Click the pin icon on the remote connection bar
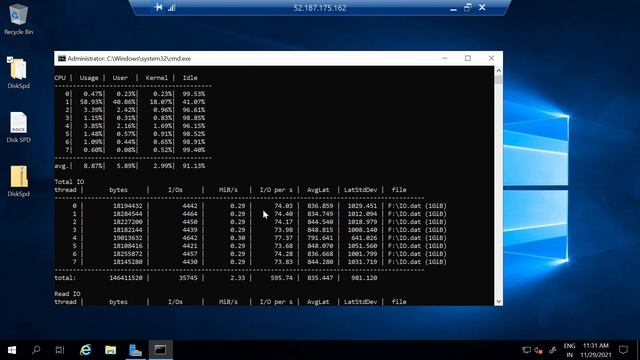This screenshot has width=640, height=360. 158,7
